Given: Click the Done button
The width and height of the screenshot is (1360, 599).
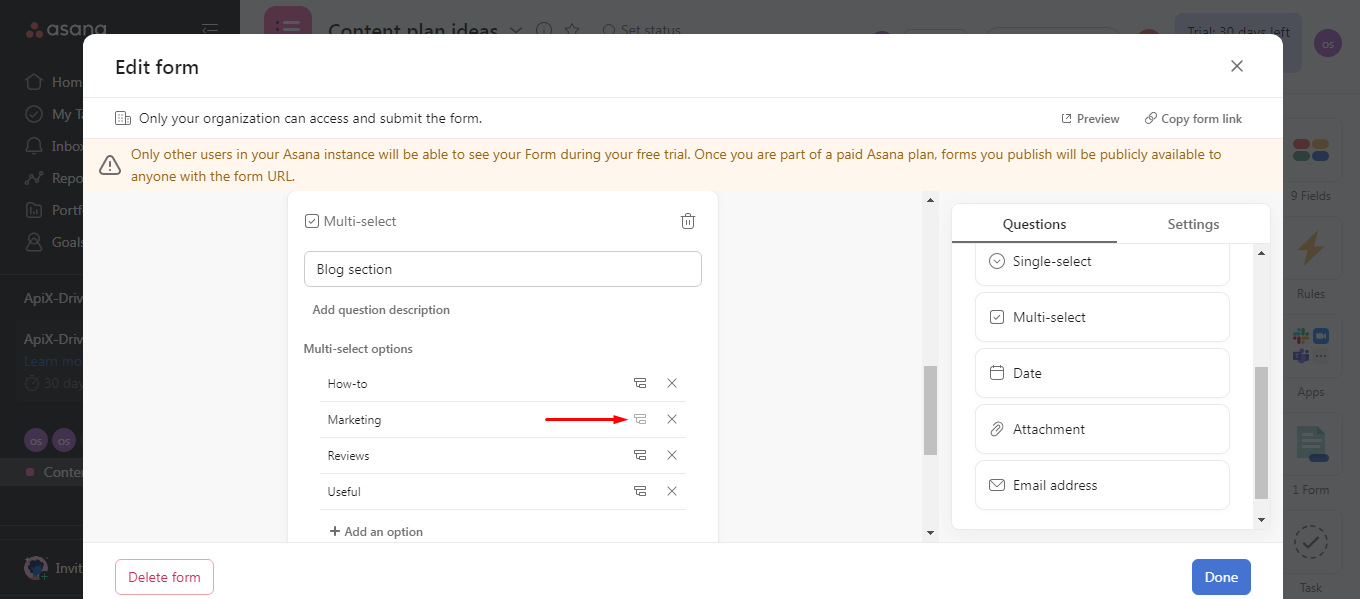Looking at the screenshot, I should click(x=1221, y=577).
